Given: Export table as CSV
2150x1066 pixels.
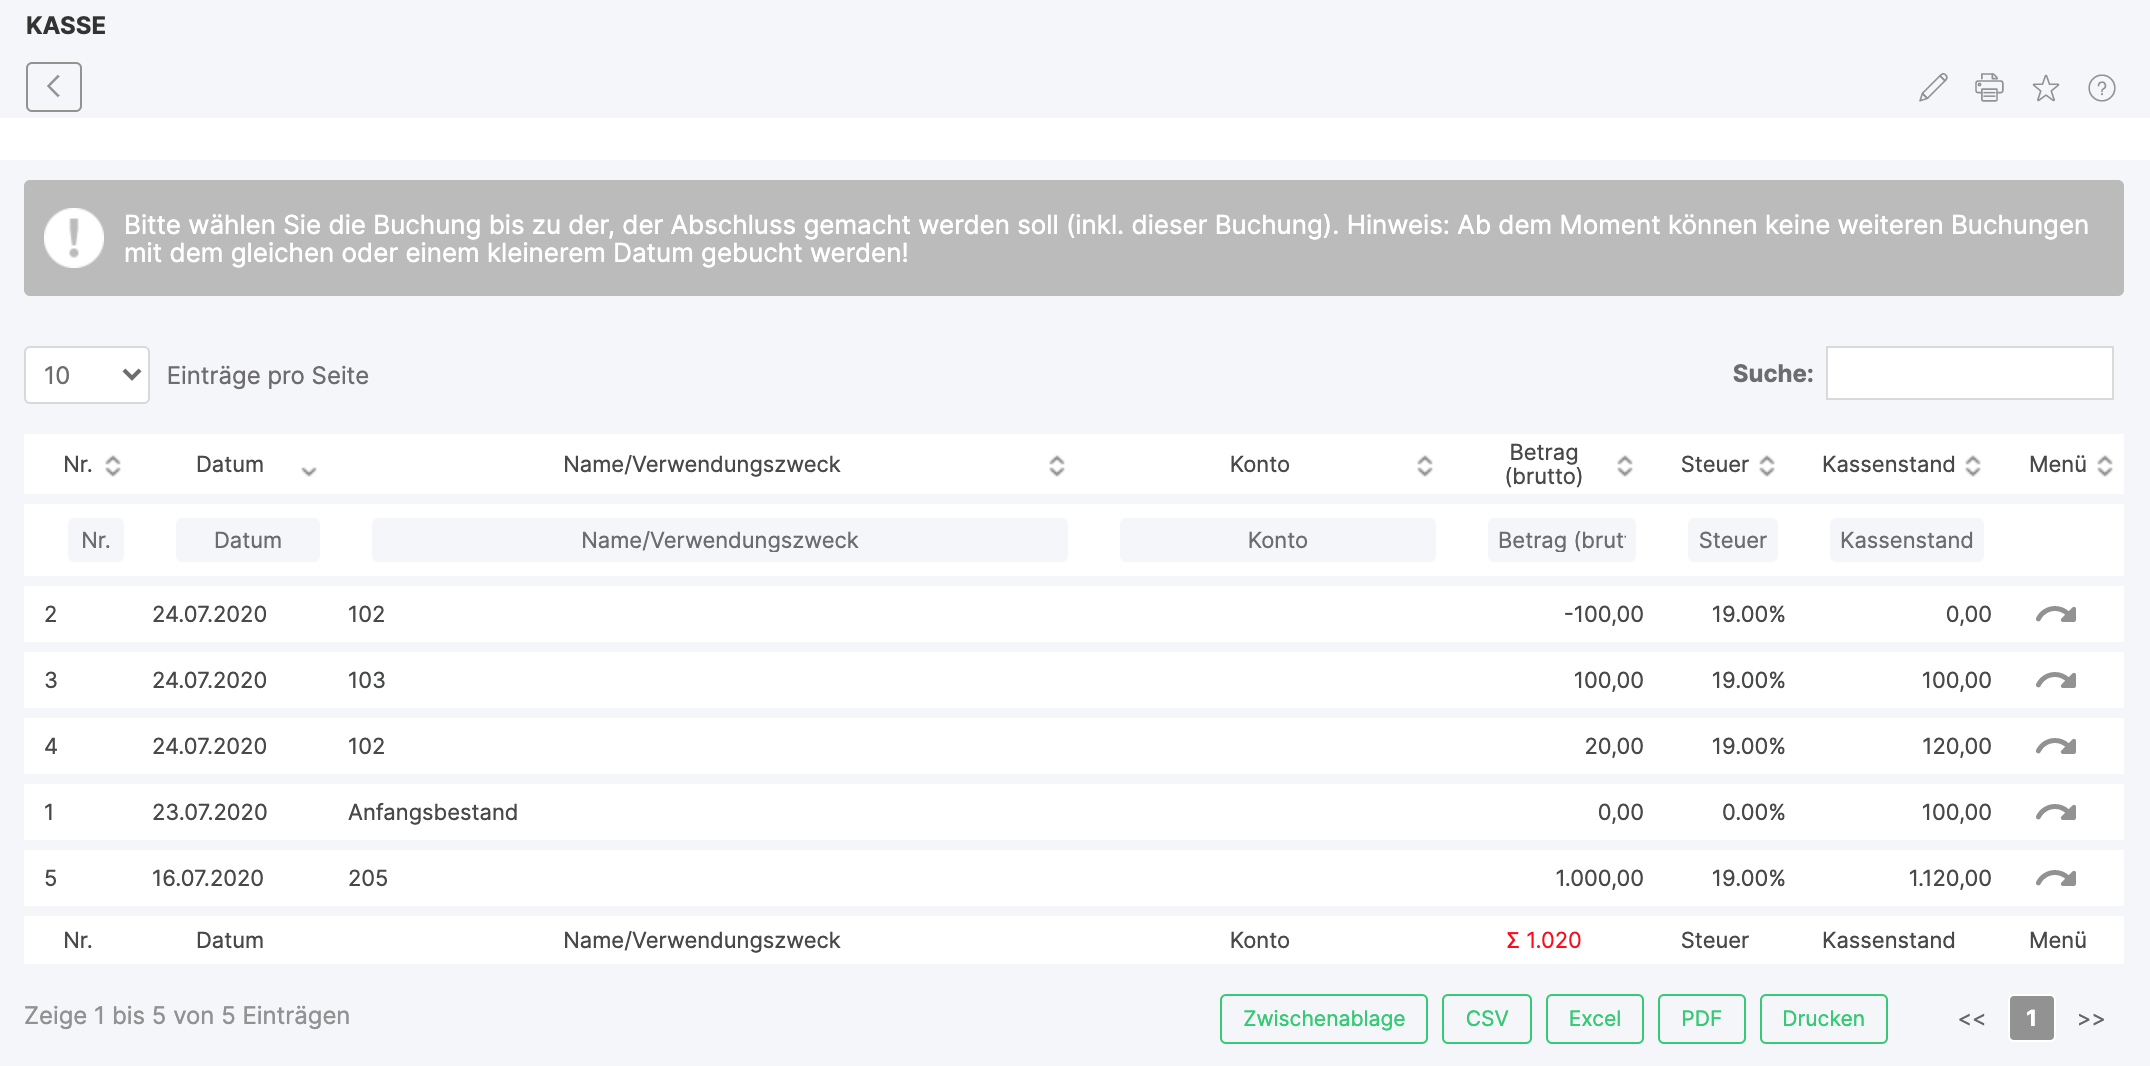Looking at the screenshot, I should [x=1486, y=1019].
